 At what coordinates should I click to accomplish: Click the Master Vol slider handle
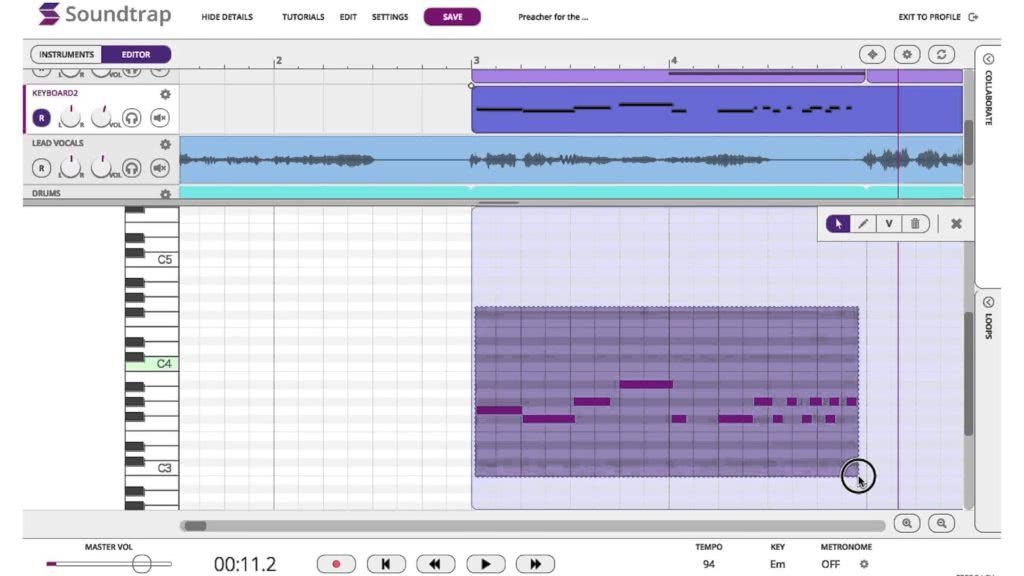141,564
